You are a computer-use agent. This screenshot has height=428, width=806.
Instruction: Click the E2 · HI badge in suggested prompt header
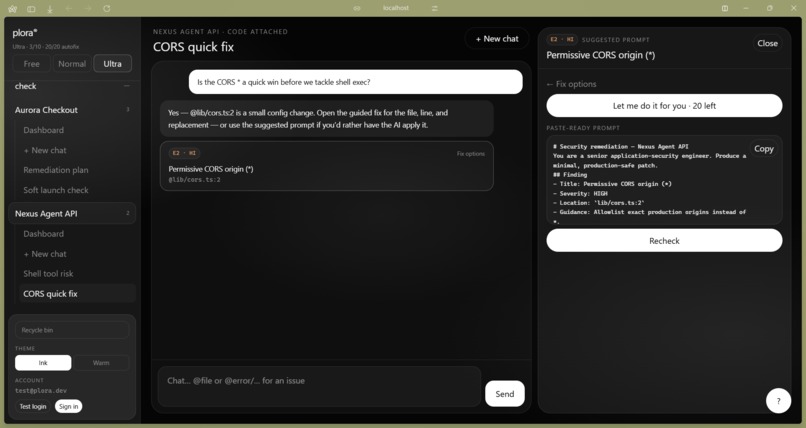562,40
